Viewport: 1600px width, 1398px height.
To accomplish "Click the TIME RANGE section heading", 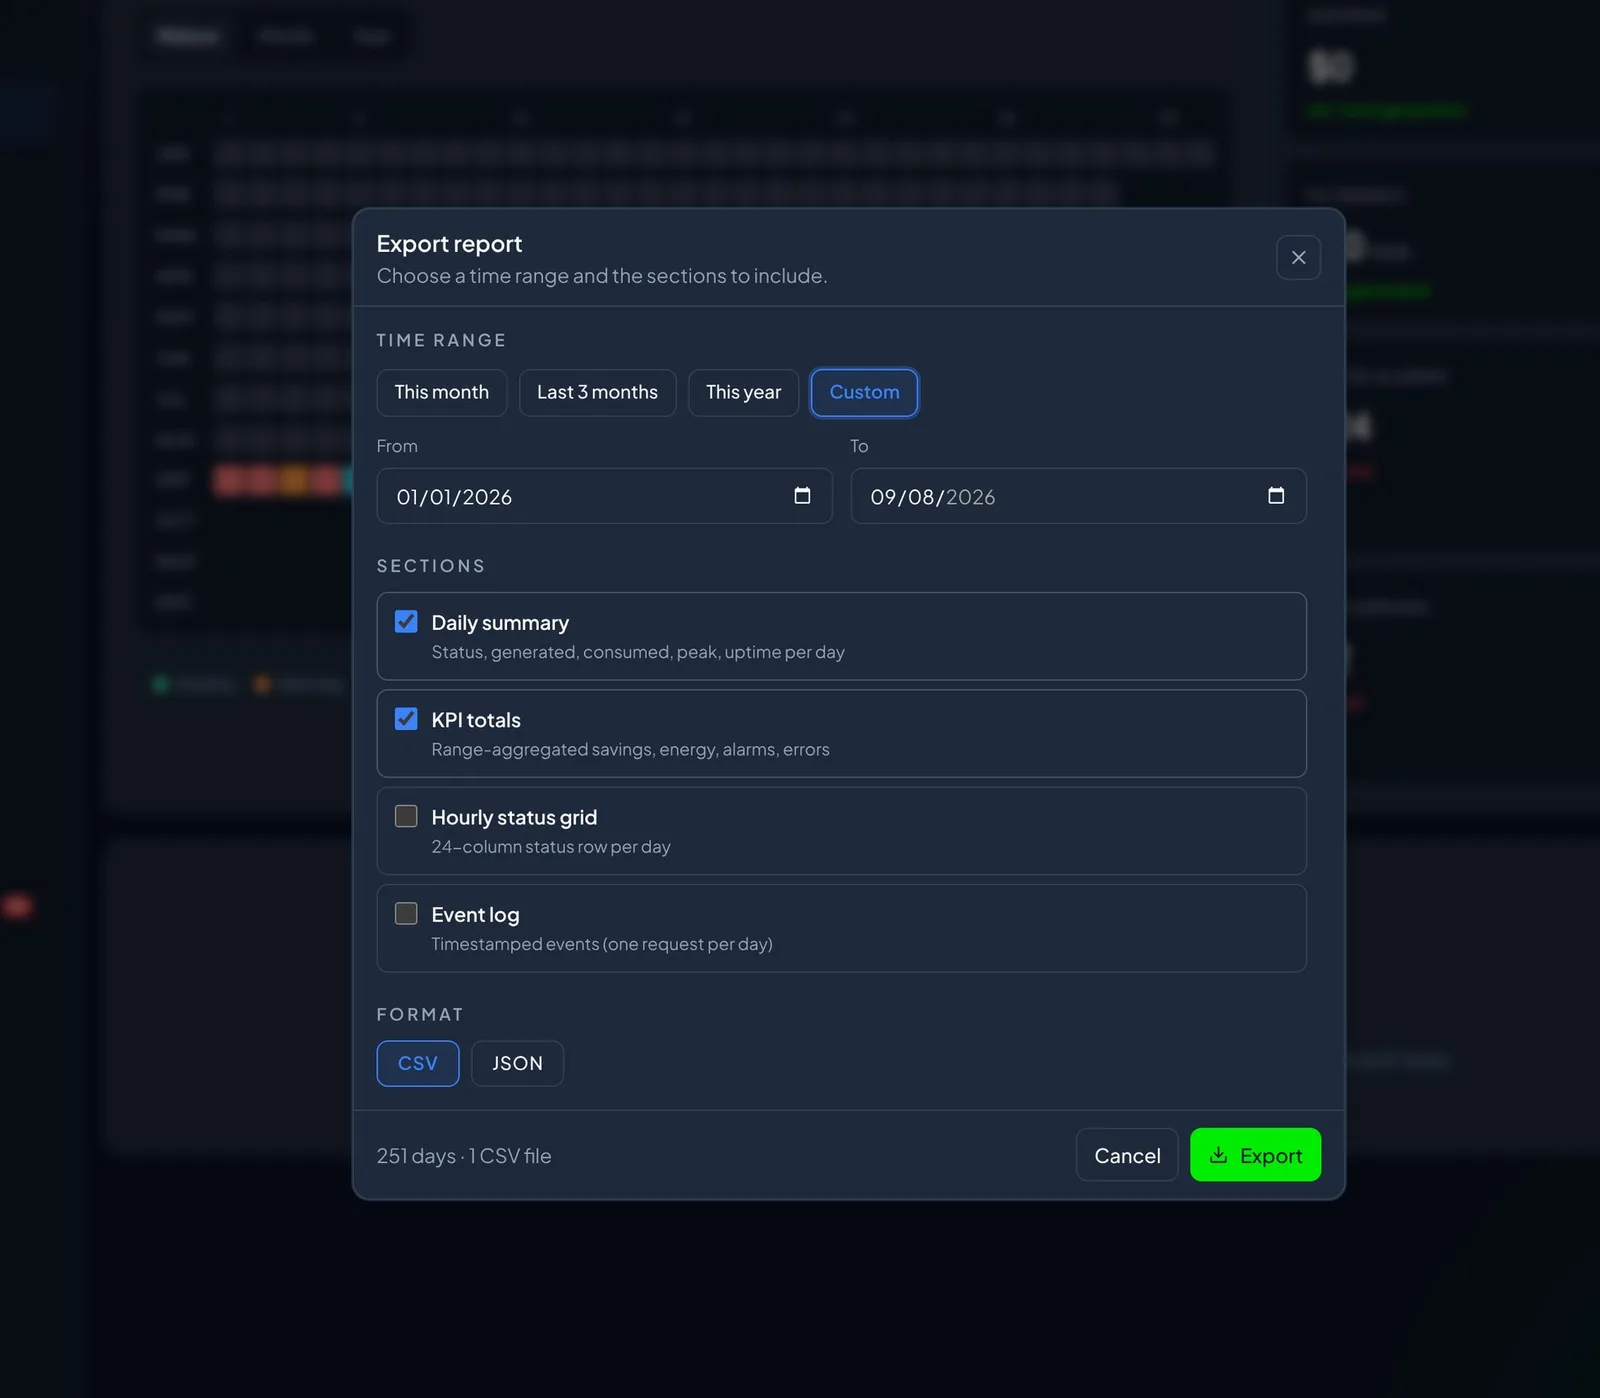I will [441, 340].
